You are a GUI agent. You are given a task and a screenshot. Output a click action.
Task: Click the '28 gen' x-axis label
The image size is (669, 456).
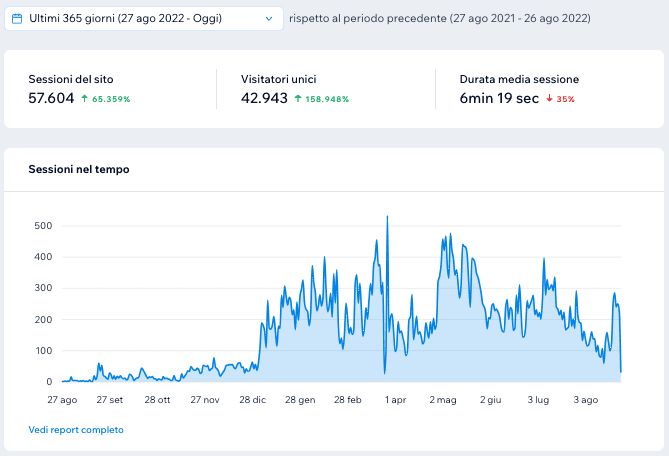(300, 400)
